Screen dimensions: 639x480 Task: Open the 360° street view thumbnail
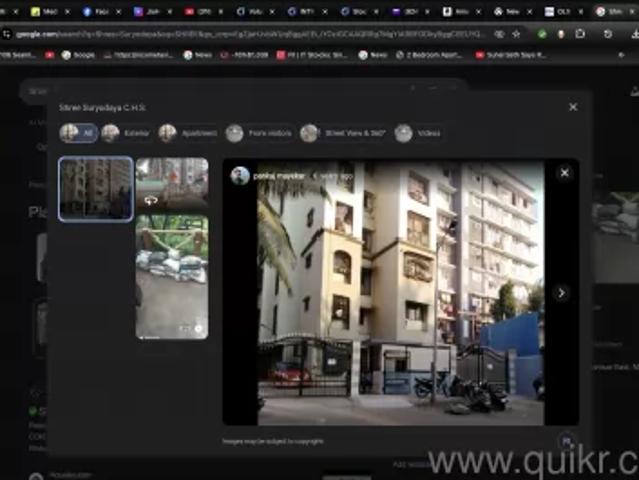[x=172, y=182]
